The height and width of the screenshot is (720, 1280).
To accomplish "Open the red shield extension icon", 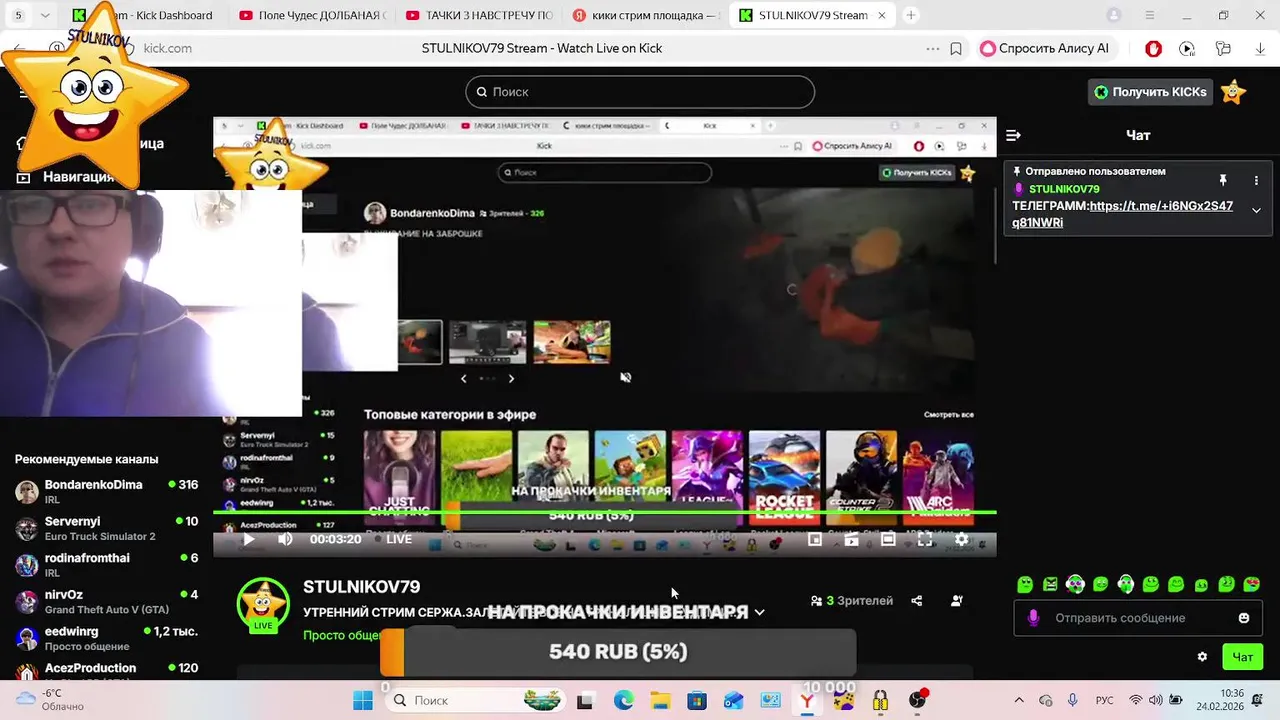I will click(1153, 48).
